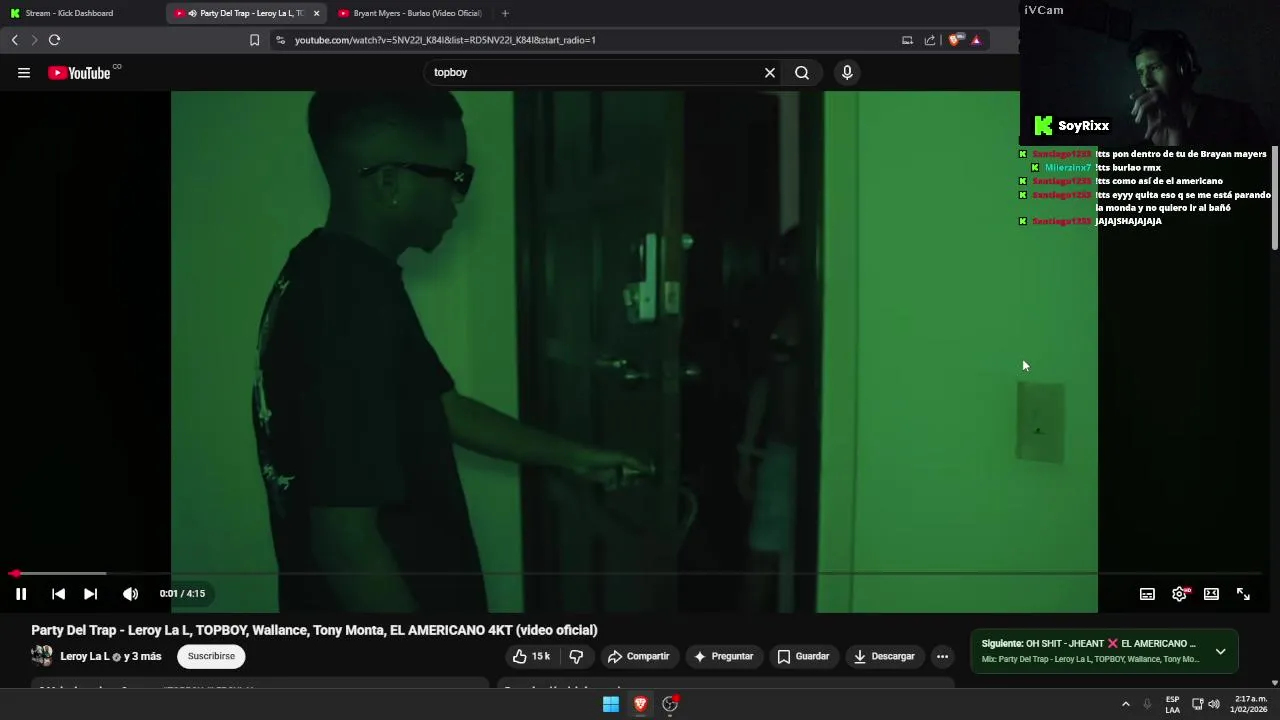Open more actions three-dot menu
Viewport: 1280px width, 720px height.
(x=942, y=656)
